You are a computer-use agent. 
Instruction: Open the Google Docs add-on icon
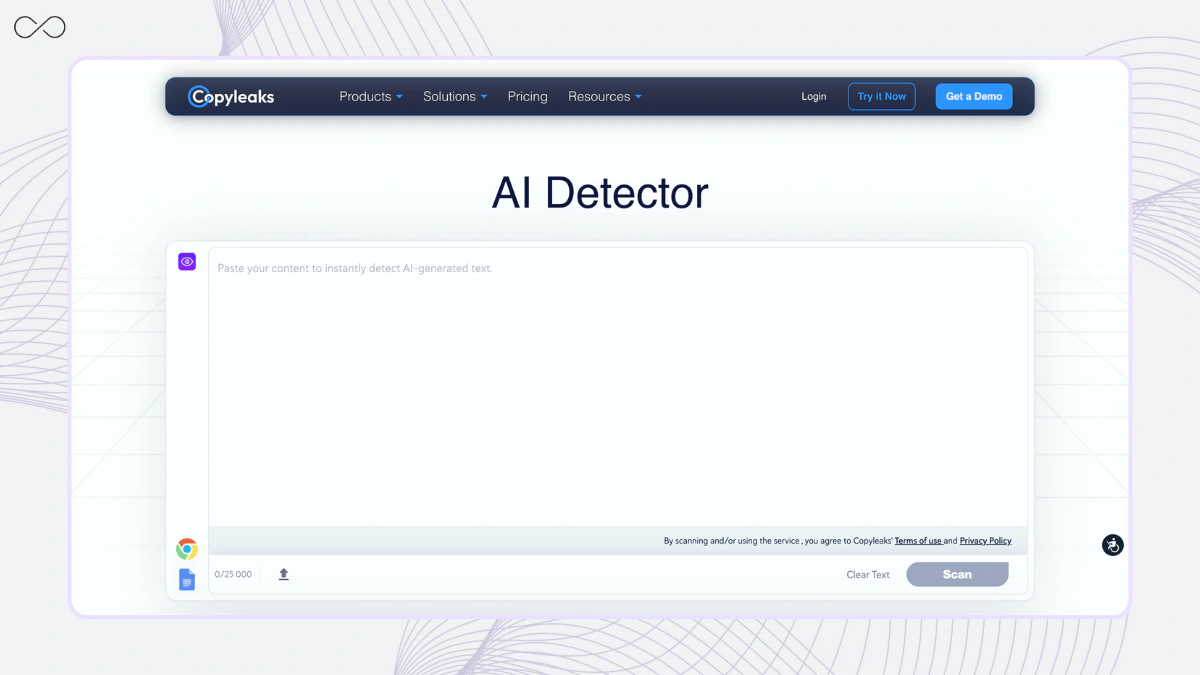pos(187,579)
